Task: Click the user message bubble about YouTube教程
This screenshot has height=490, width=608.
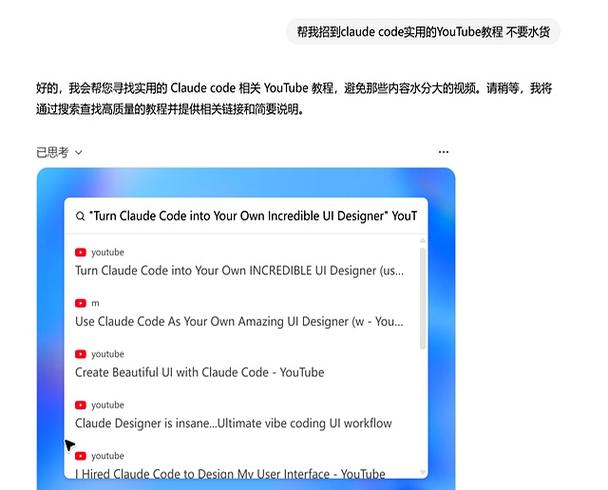Action: [423, 31]
